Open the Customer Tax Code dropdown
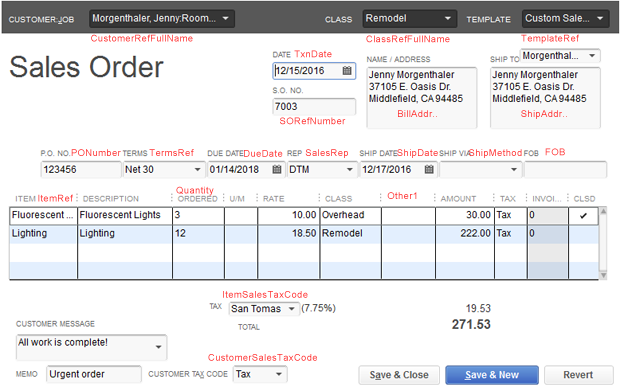This screenshot has width=620, height=387. tap(279, 374)
